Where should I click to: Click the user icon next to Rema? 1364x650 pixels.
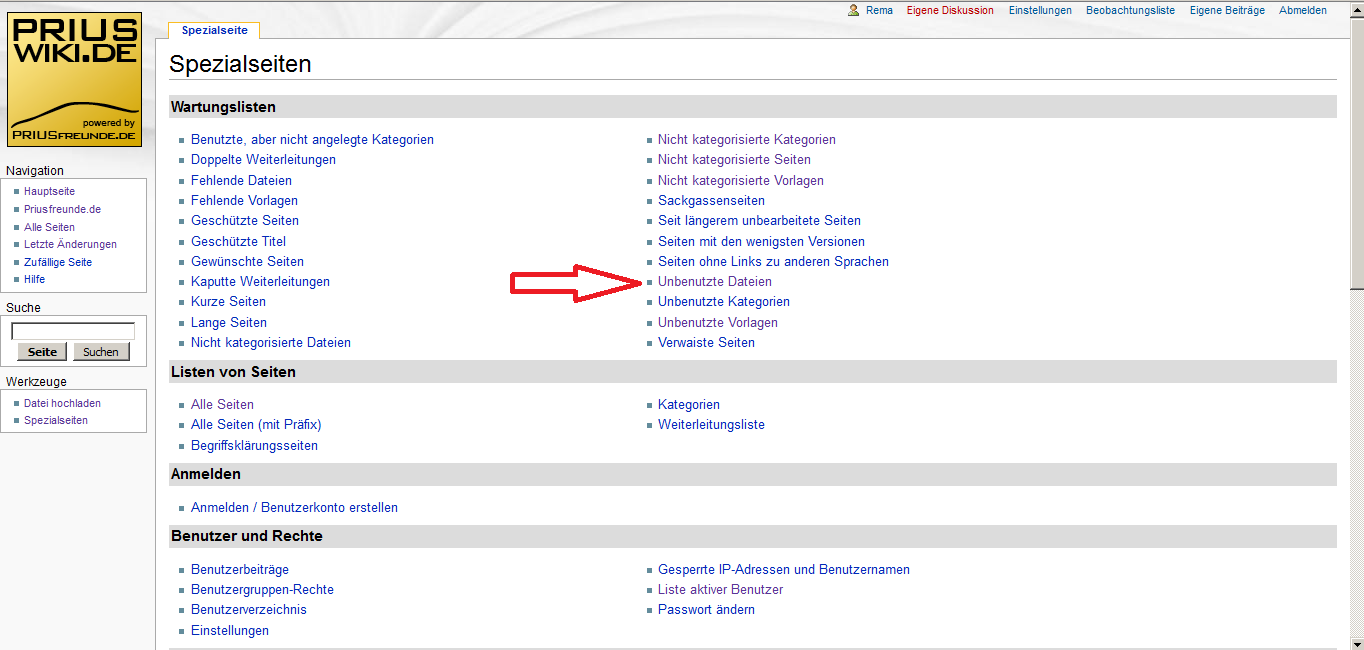coord(853,10)
